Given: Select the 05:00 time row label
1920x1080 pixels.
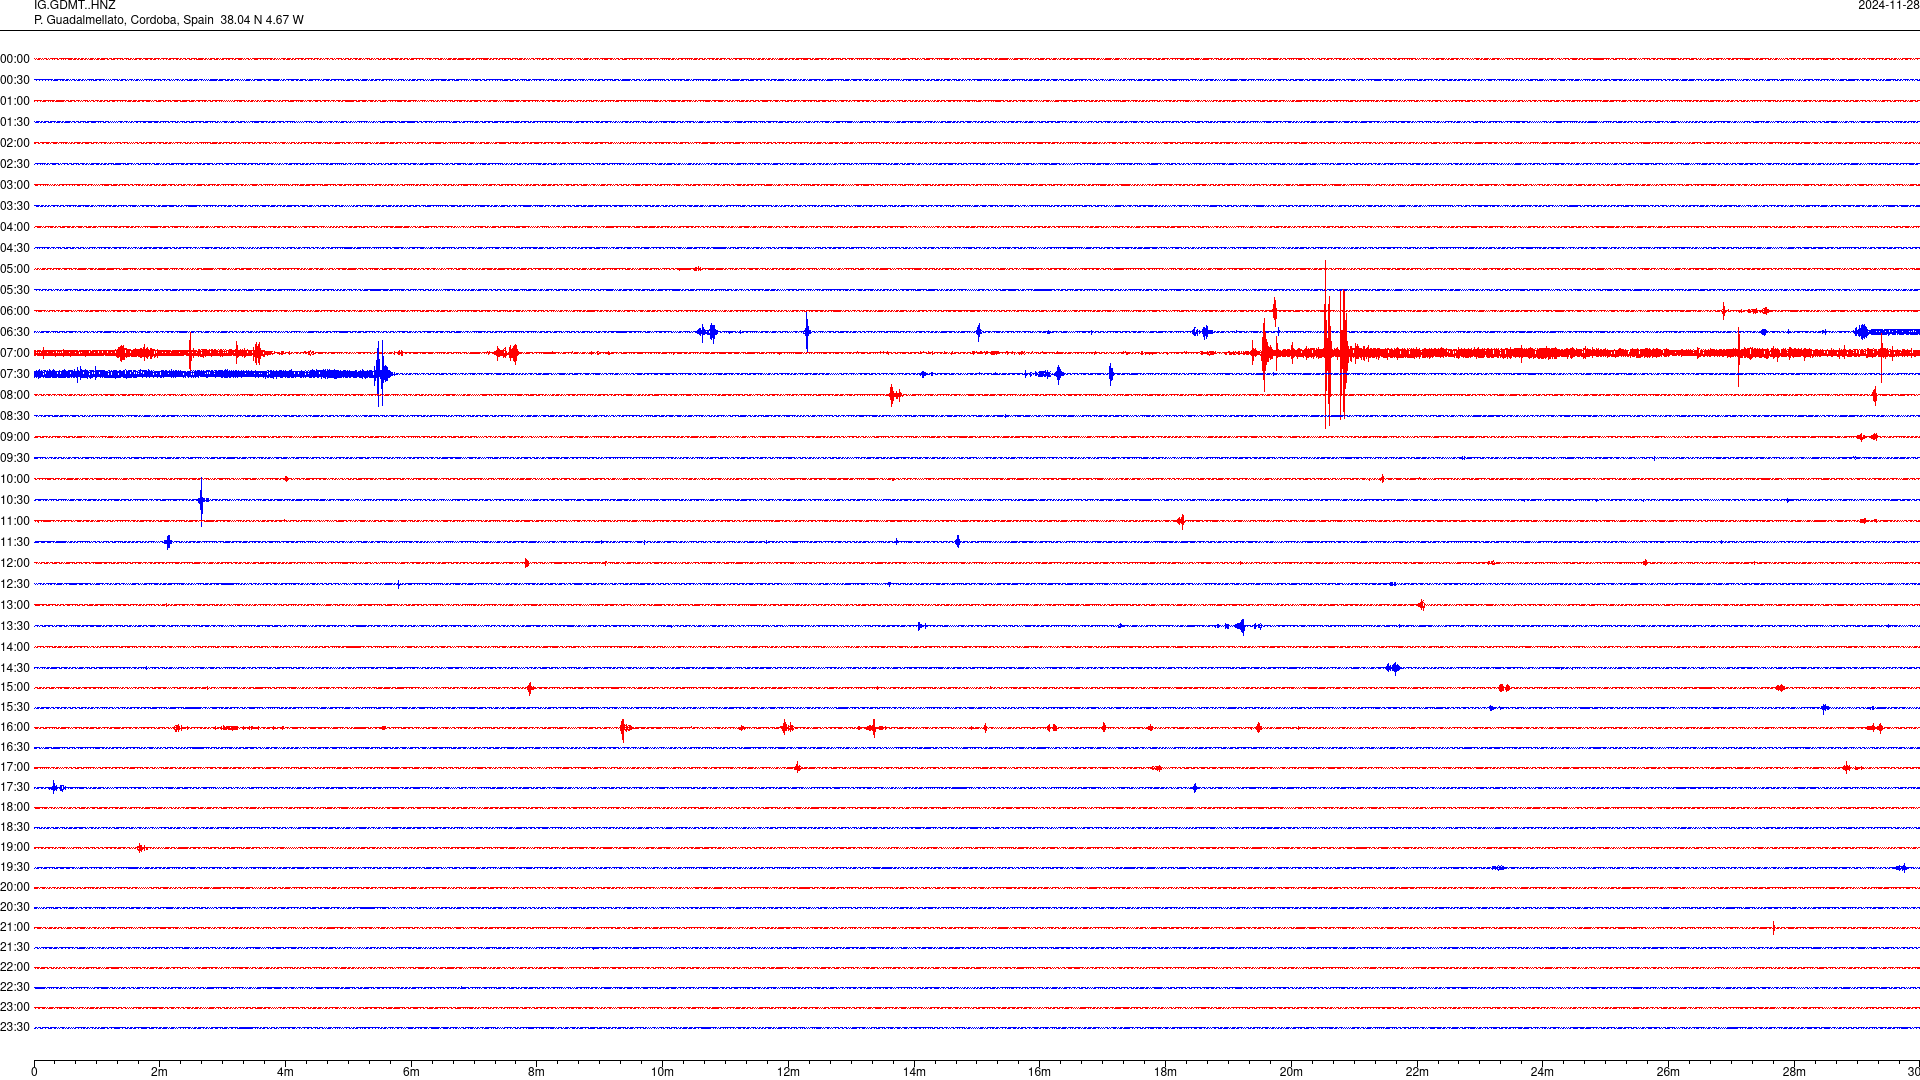Looking at the screenshot, I should pyautogui.click(x=15, y=269).
